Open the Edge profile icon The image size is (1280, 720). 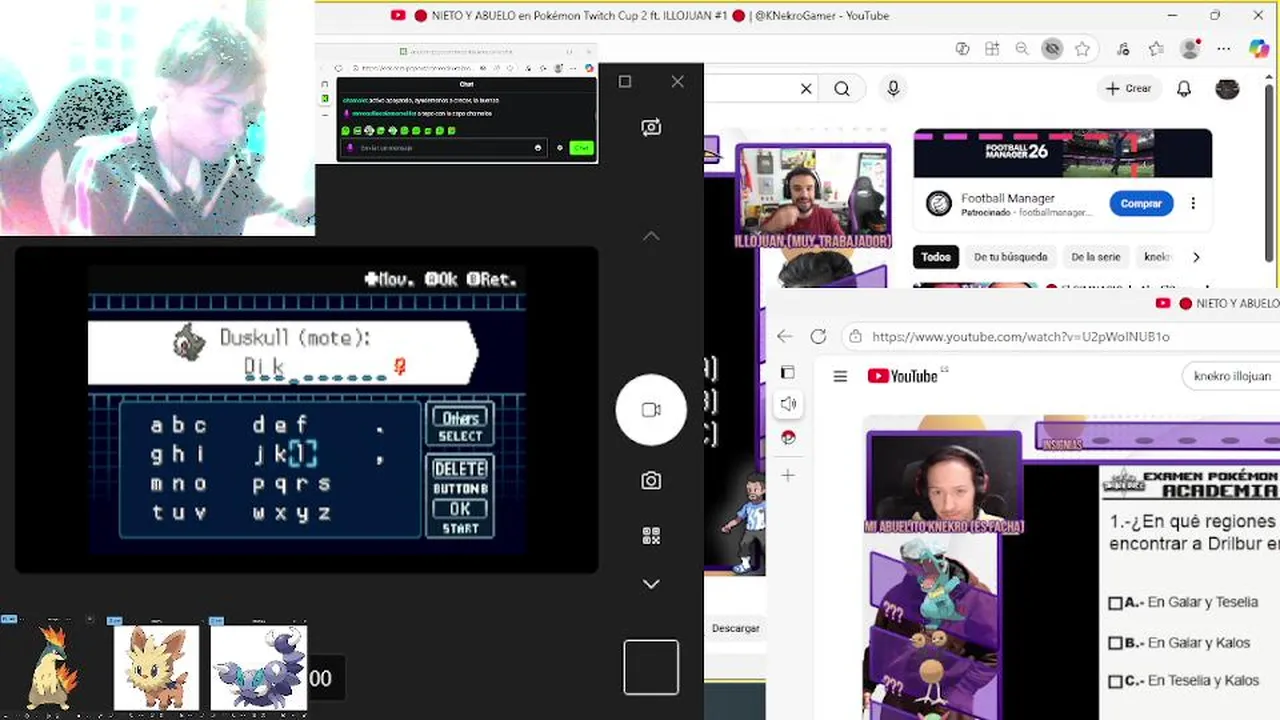[1190, 48]
